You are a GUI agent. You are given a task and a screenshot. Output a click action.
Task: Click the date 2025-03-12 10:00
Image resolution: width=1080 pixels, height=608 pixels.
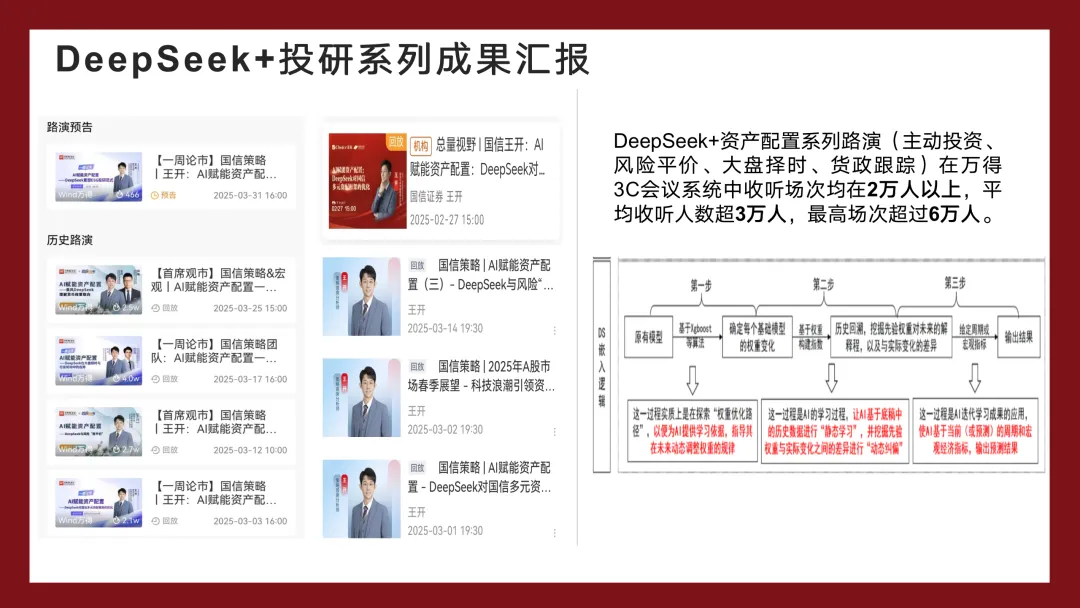(x=250, y=450)
